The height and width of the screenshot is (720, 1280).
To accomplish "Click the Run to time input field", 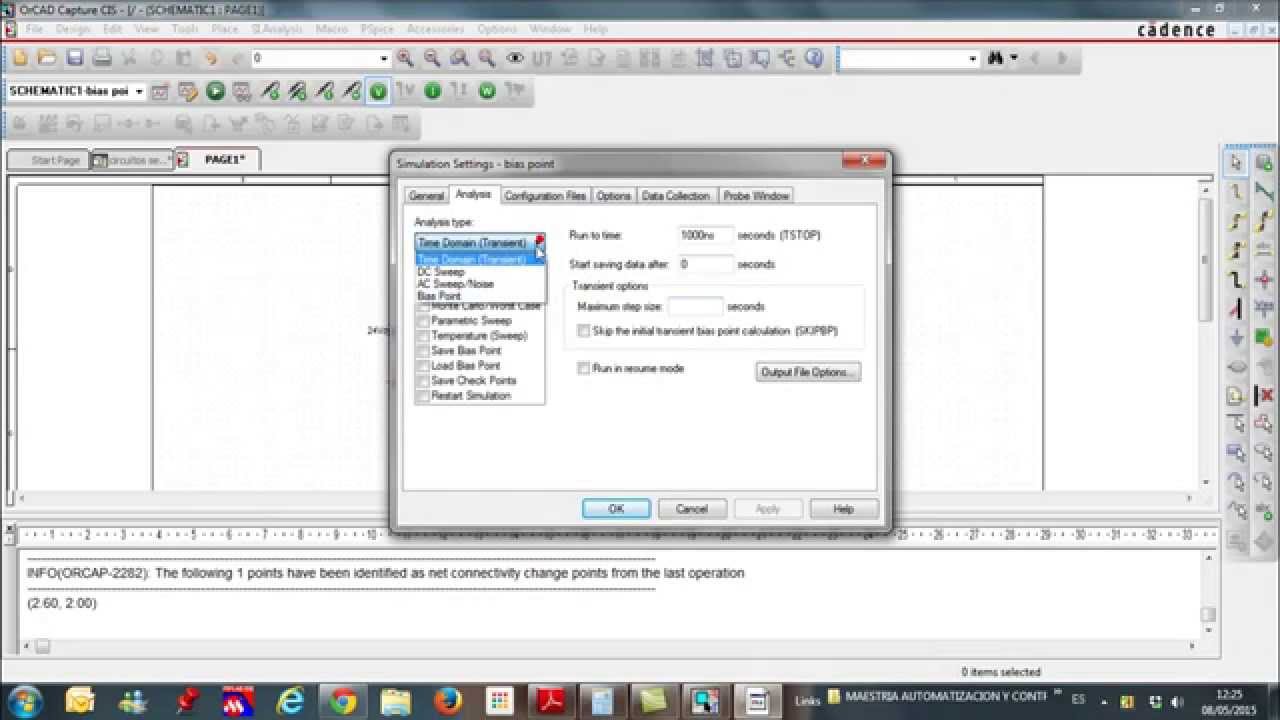I will (706, 236).
